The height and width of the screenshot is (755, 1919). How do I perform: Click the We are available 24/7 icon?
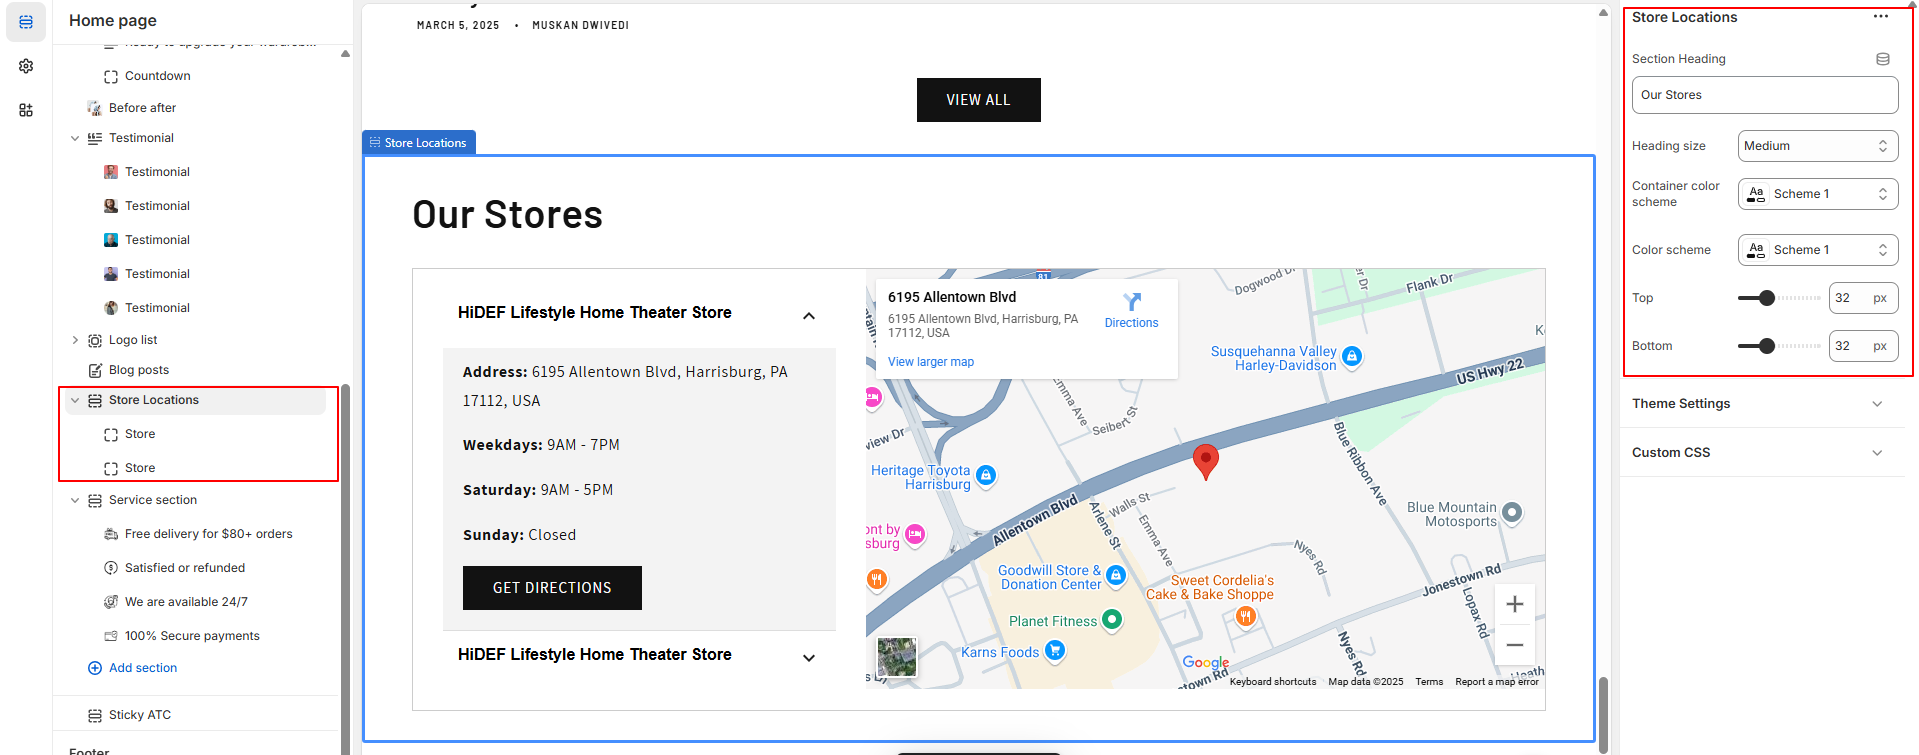click(x=111, y=602)
